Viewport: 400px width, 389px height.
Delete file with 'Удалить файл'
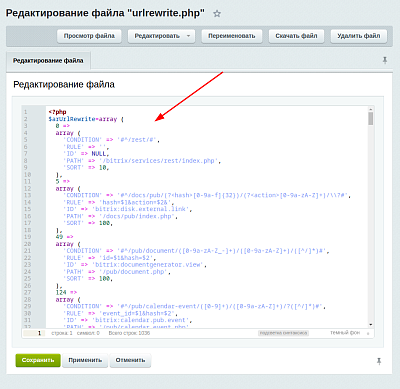pyautogui.click(x=359, y=36)
